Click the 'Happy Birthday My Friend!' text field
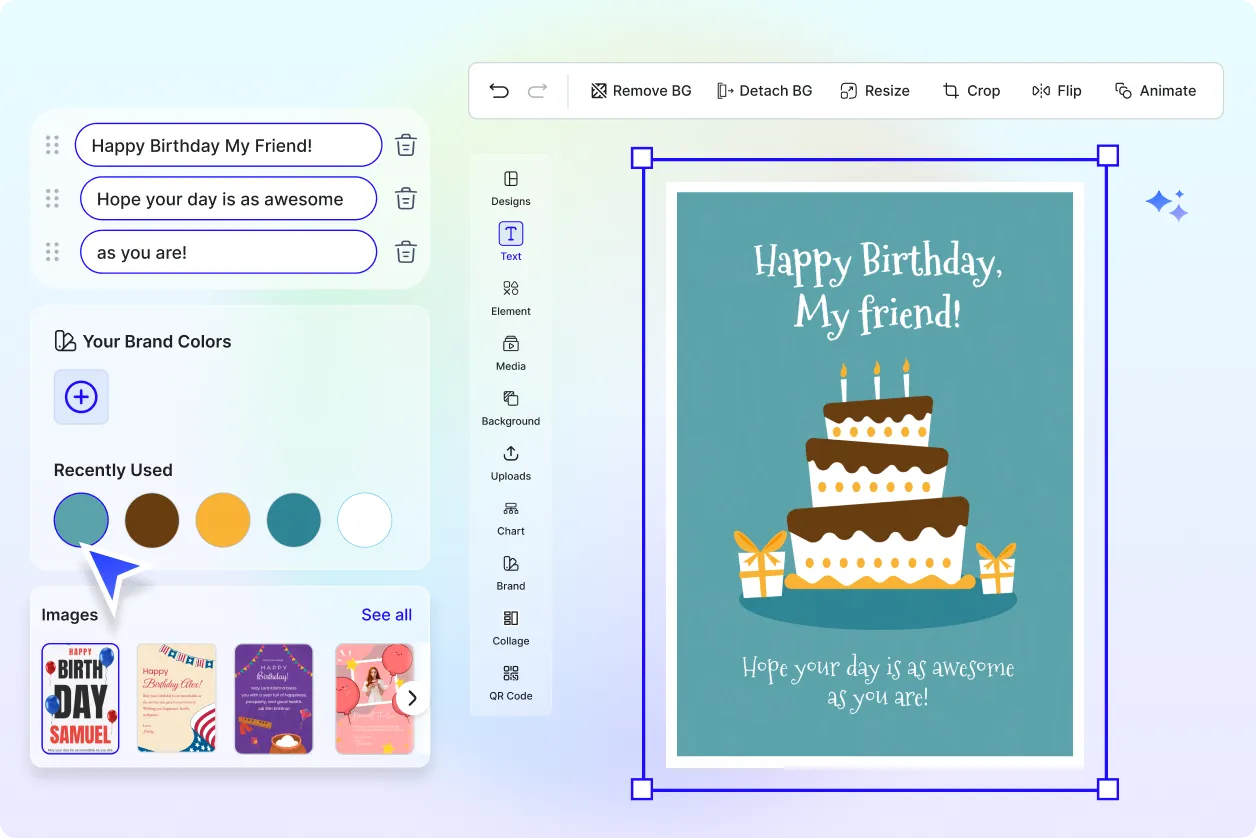This screenshot has width=1256, height=838. (228, 144)
